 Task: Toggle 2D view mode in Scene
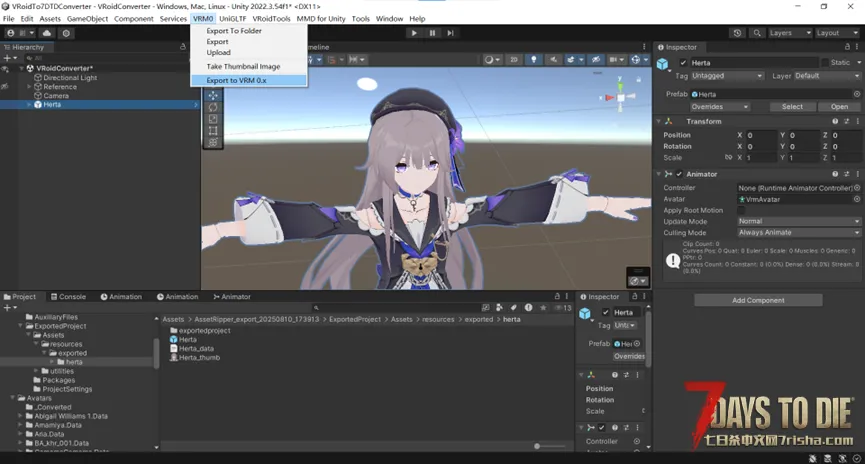click(x=514, y=60)
